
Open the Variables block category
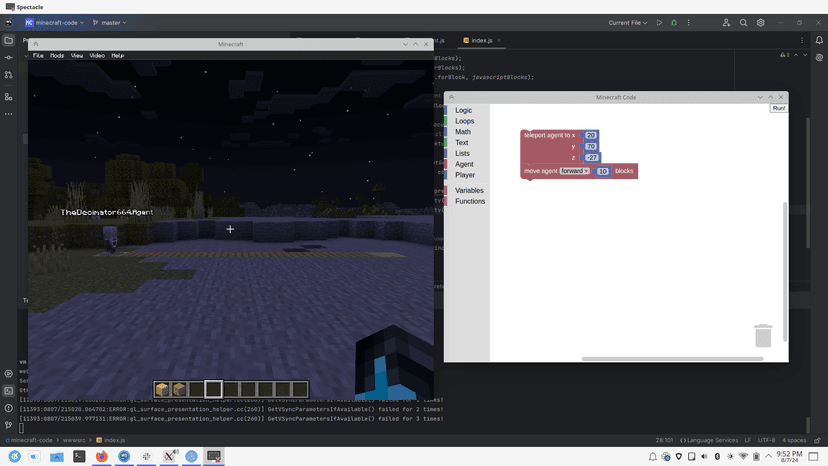click(469, 190)
